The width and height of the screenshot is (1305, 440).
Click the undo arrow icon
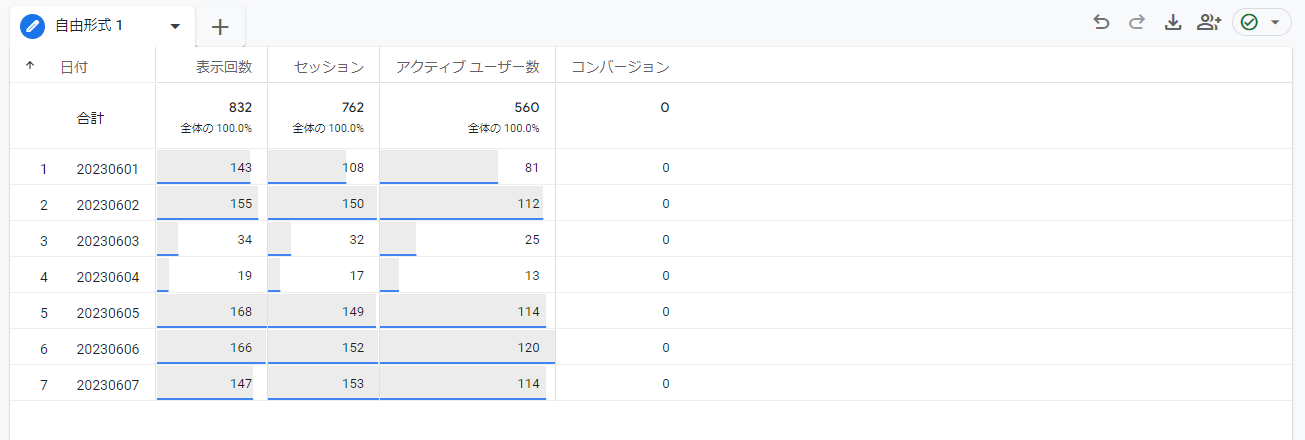coord(1101,23)
